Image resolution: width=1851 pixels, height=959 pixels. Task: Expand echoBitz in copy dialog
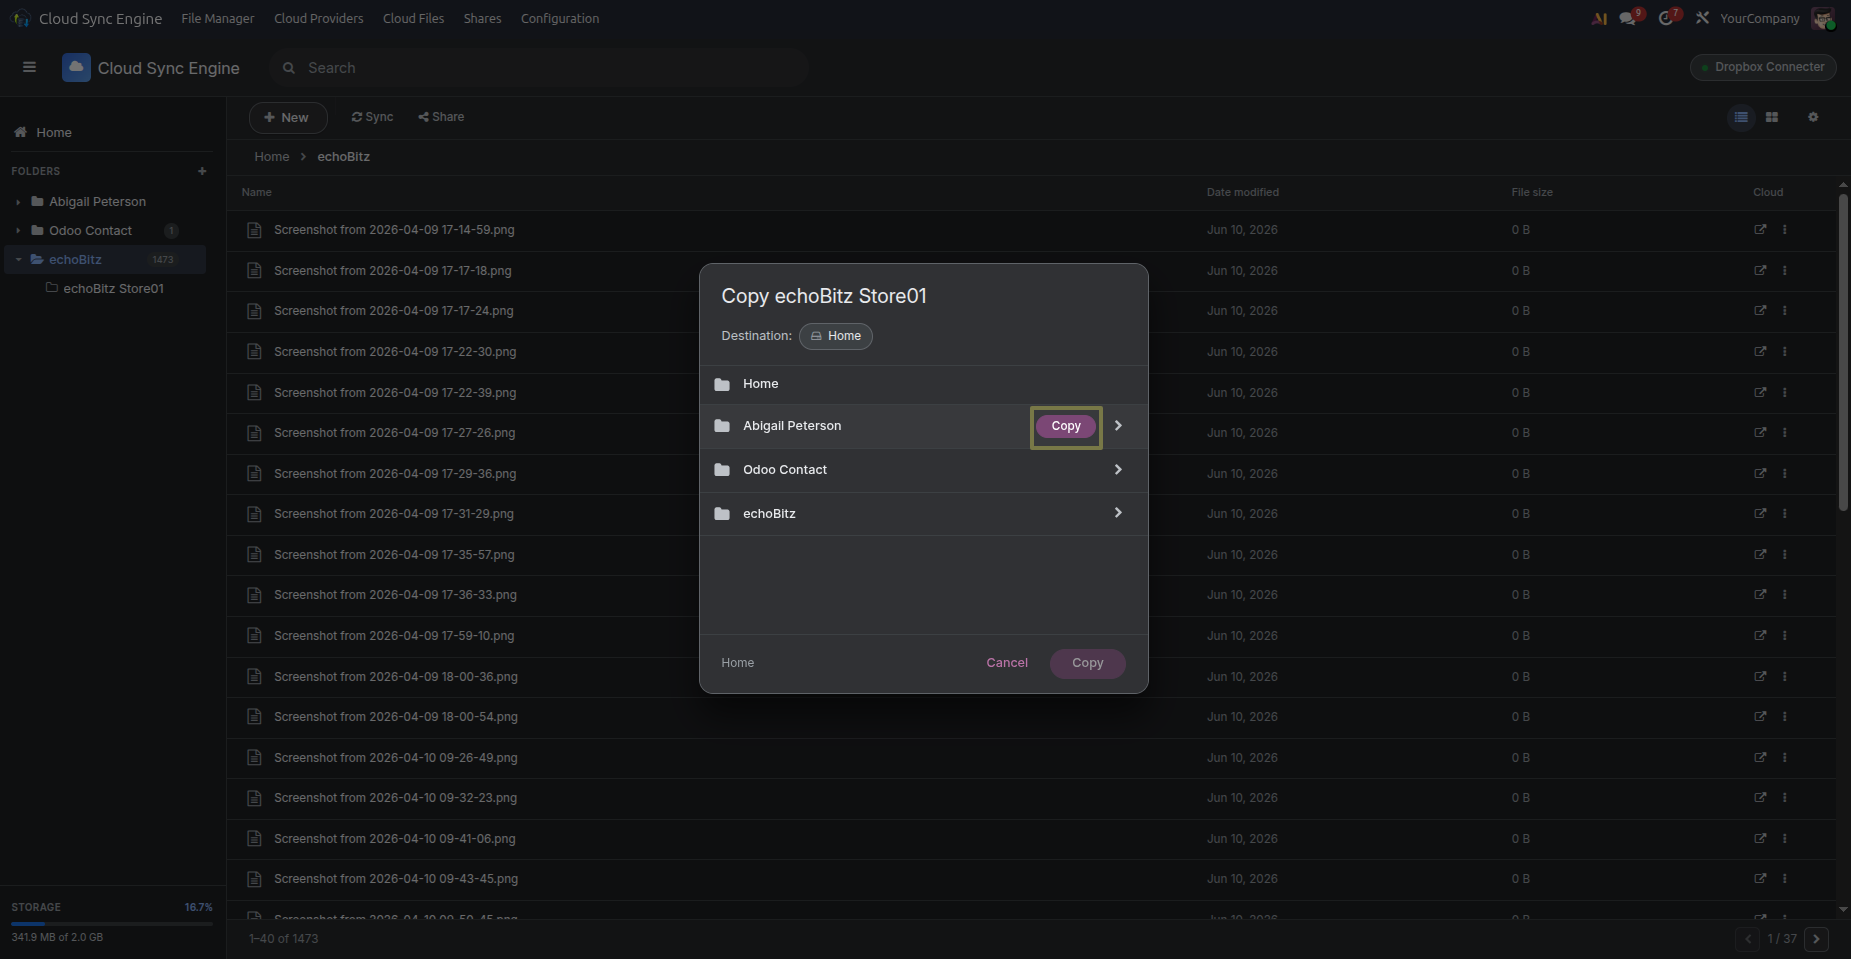coord(1118,512)
